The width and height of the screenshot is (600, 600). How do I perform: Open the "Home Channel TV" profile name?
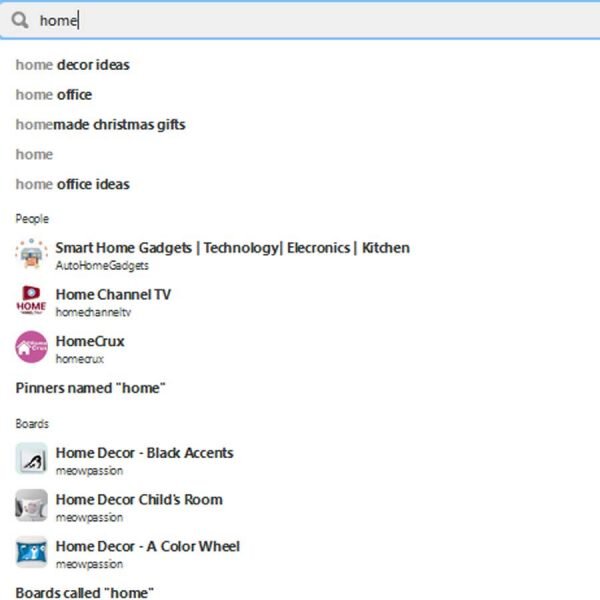[113, 295]
